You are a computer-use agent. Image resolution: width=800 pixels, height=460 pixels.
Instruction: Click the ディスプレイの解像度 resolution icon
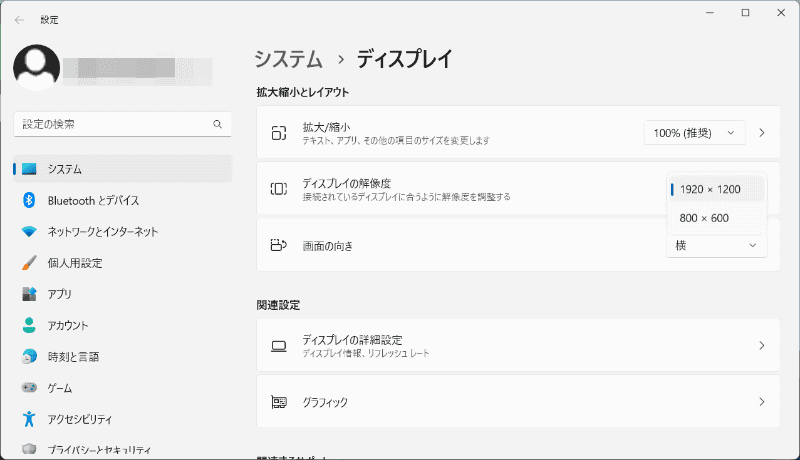pos(279,189)
